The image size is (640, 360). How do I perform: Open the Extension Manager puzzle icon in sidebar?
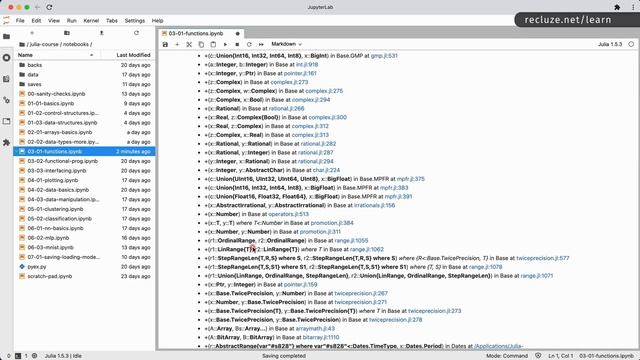7,142
